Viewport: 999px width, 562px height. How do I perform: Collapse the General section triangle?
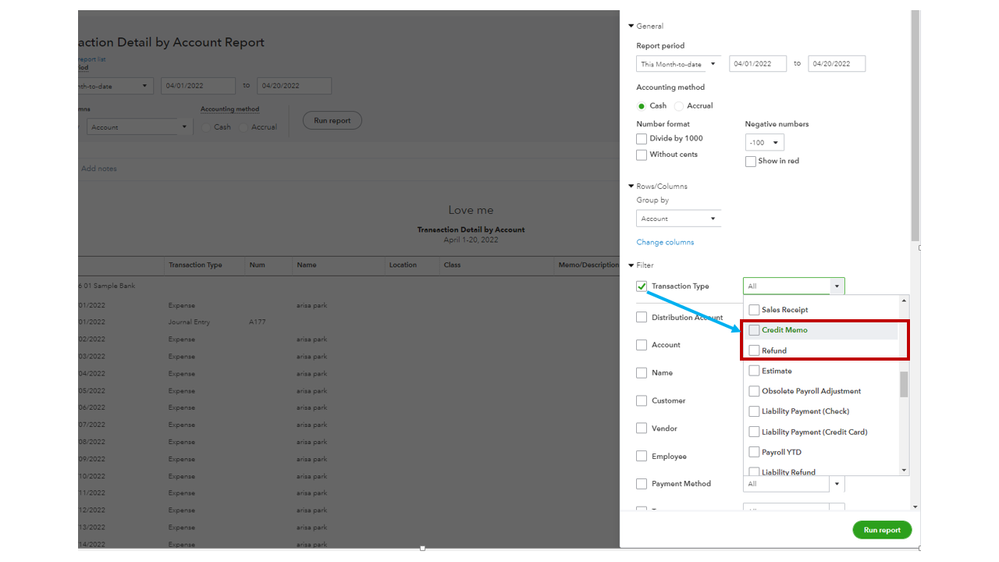click(631, 26)
